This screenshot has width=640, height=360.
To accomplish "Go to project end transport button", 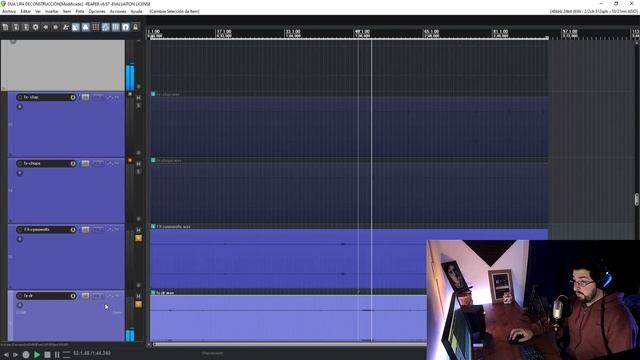I will coord(16,355).
